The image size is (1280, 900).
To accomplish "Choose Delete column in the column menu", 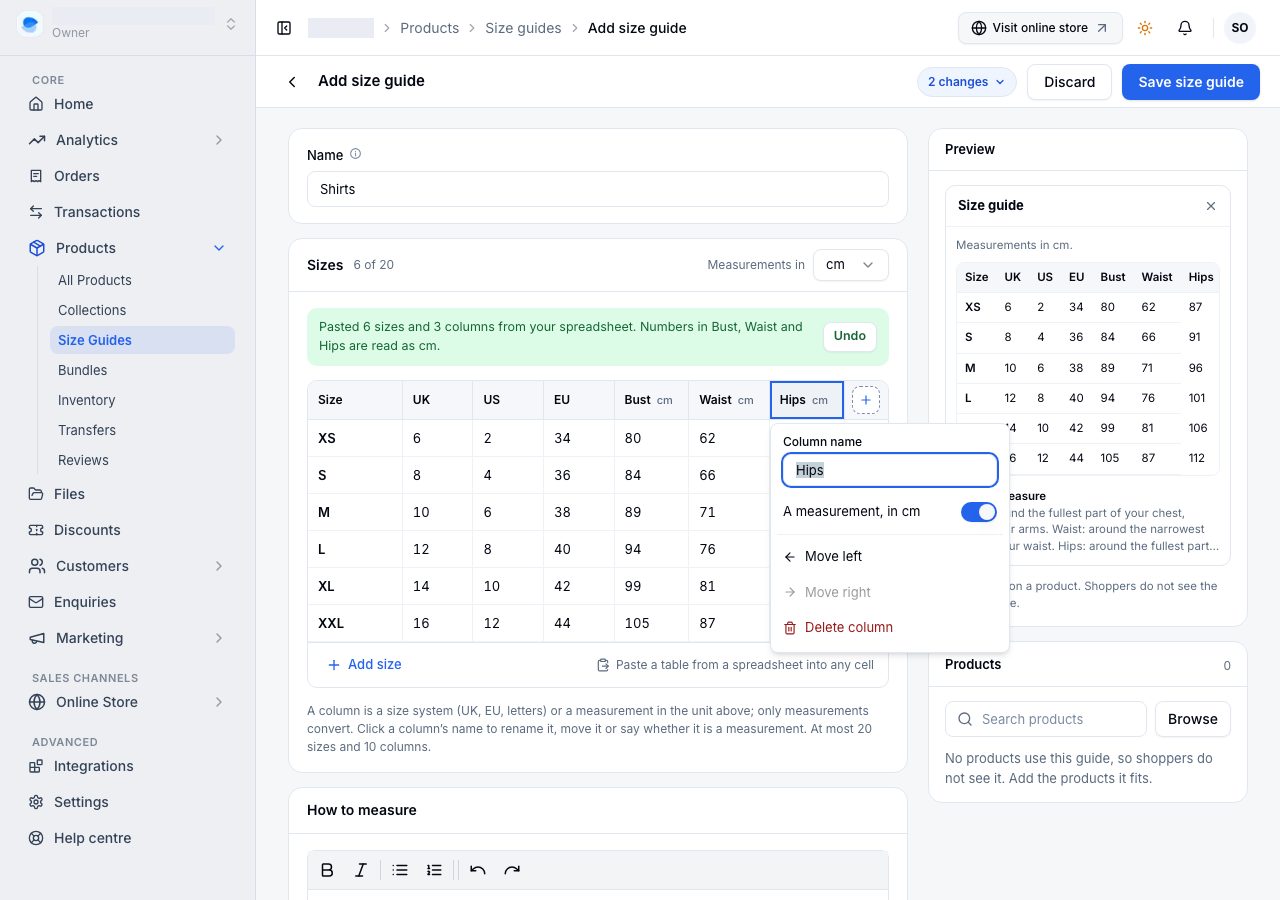I will click(890, 627).
